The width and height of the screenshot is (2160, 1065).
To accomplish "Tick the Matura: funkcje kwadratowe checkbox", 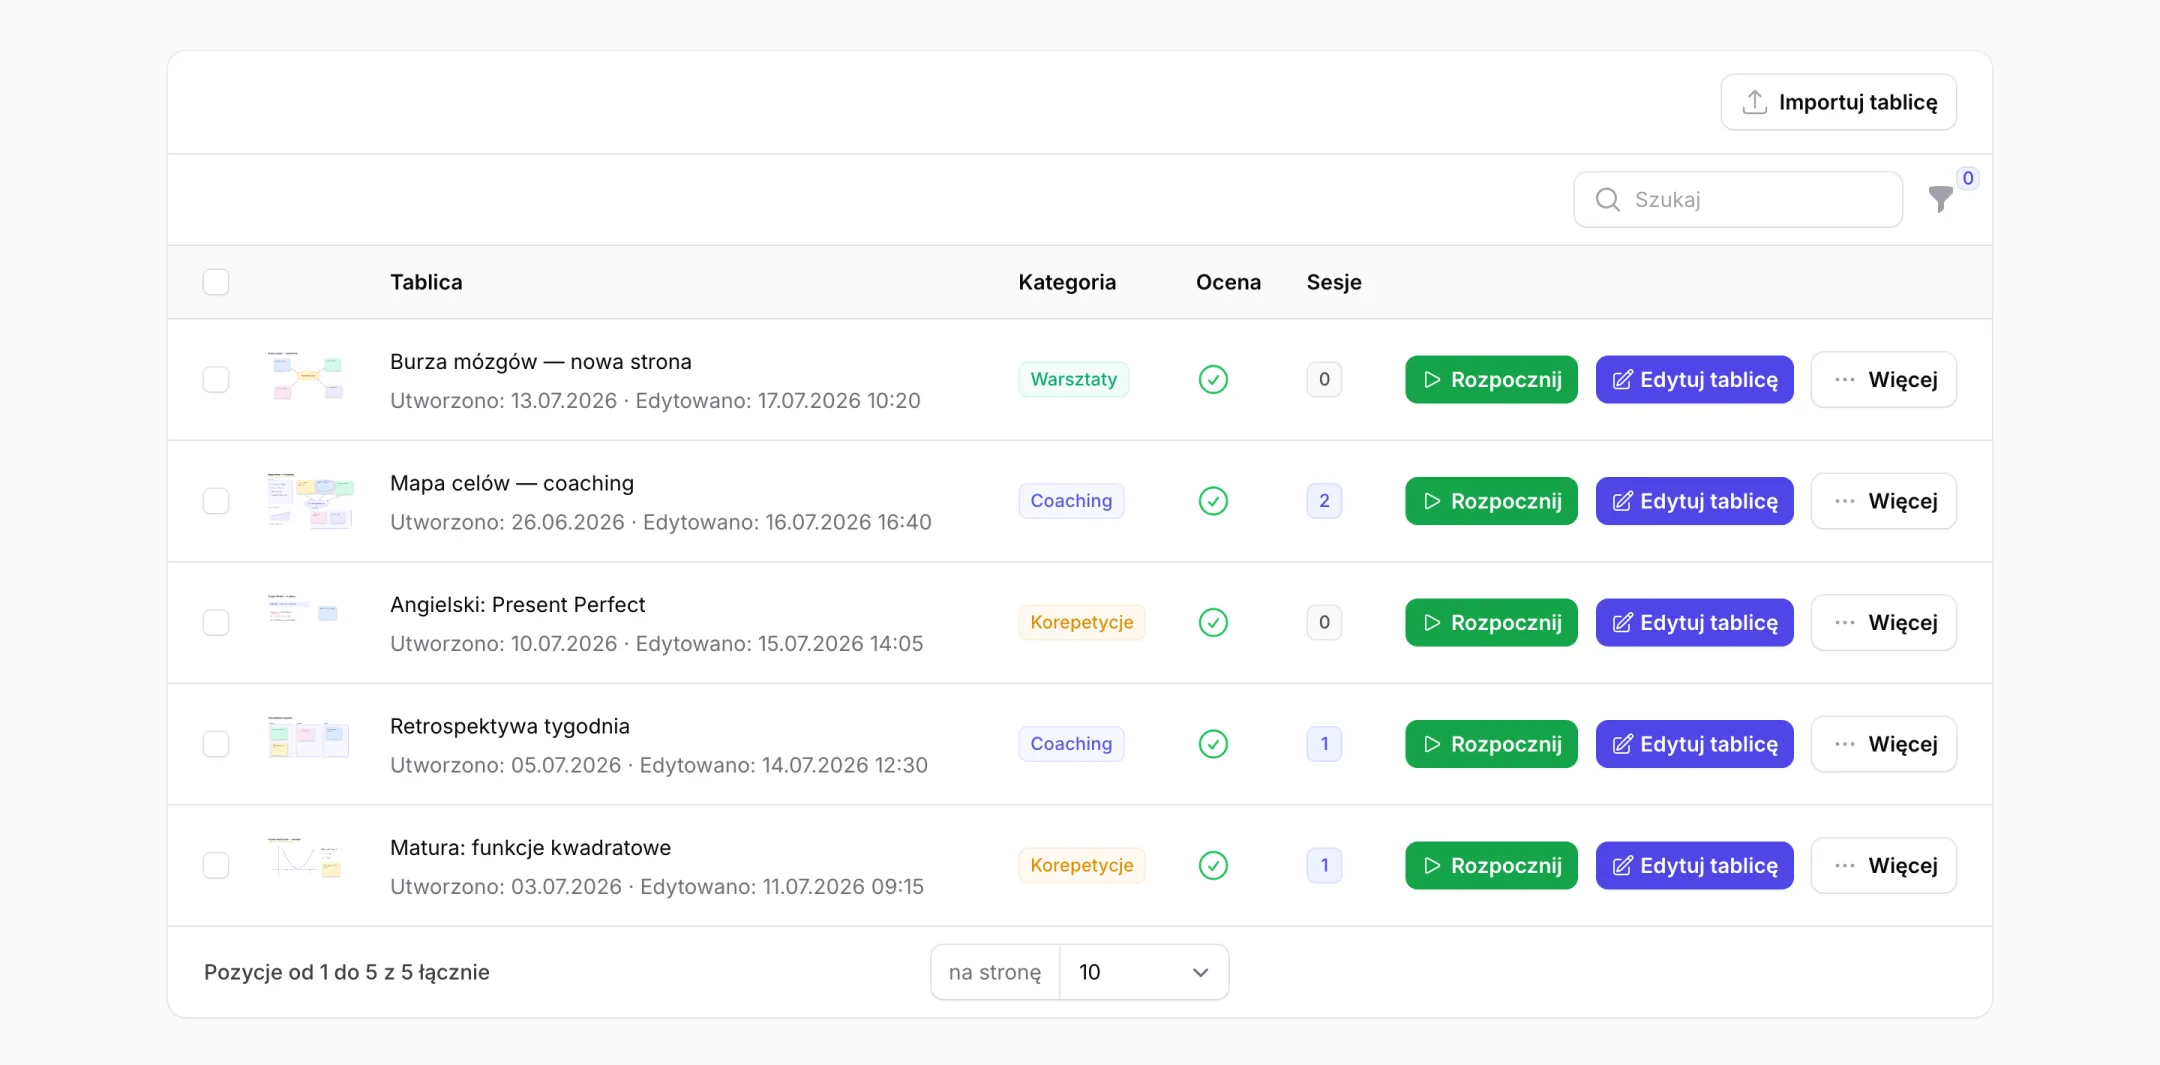I will click(216, 866).
